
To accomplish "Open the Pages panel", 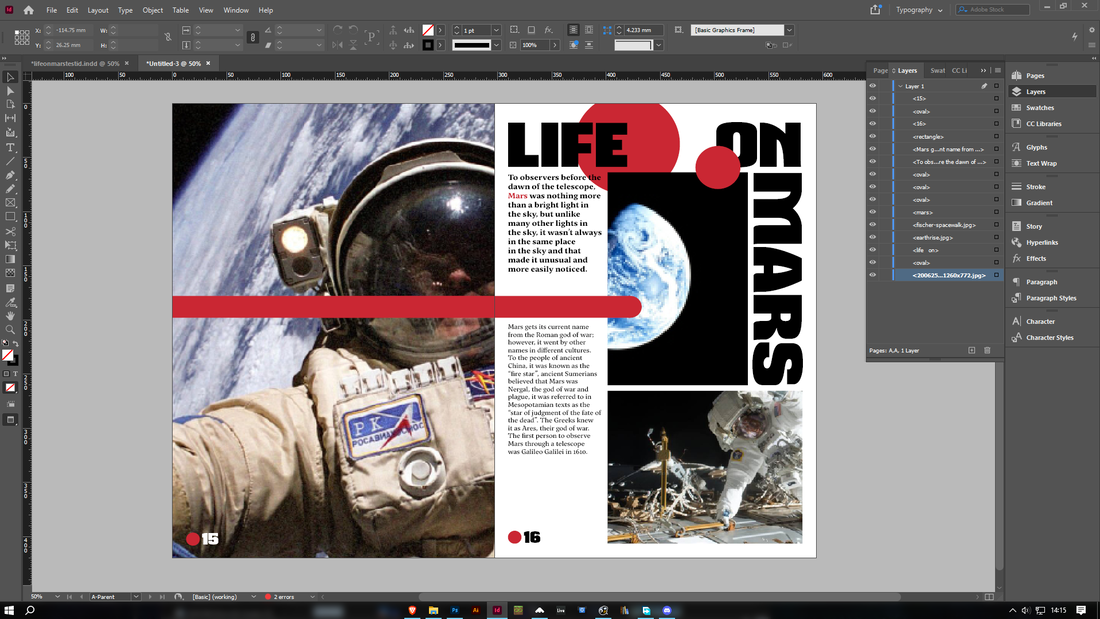I will [1035, 76].
